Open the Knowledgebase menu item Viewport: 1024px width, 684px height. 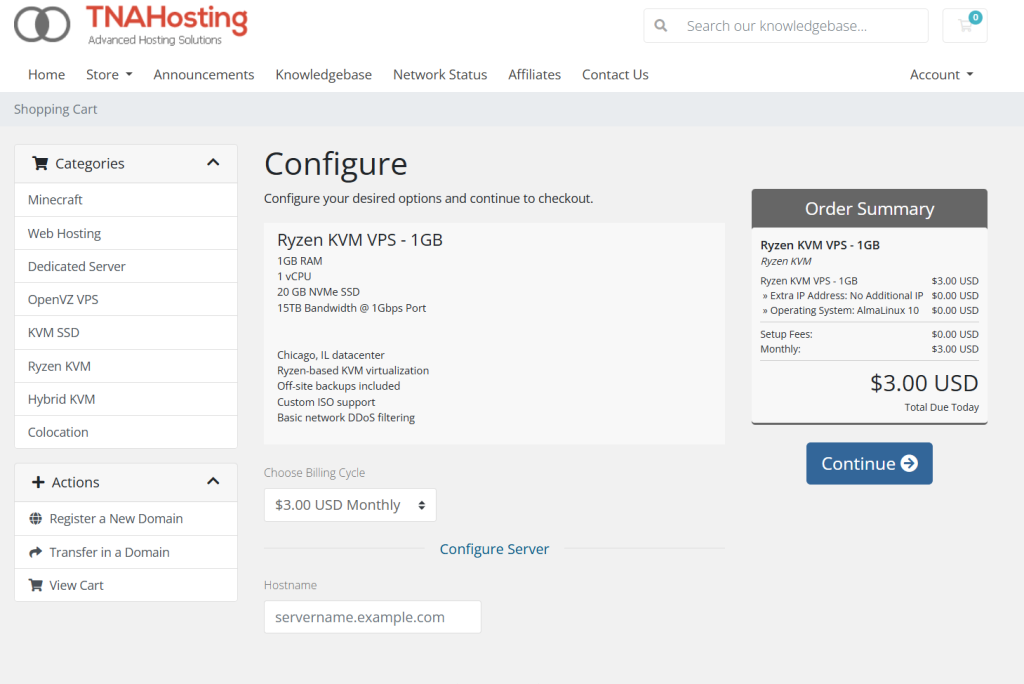pos(323,75)
